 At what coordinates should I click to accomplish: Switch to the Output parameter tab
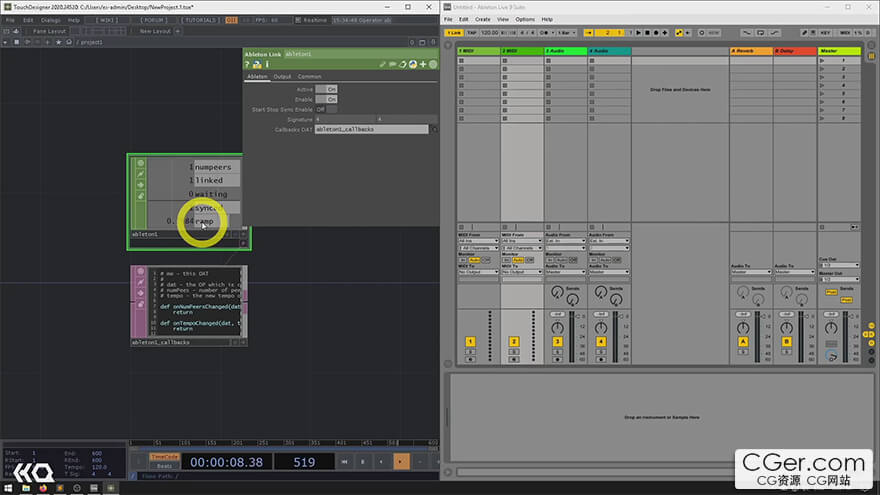(x=282, y=76)
